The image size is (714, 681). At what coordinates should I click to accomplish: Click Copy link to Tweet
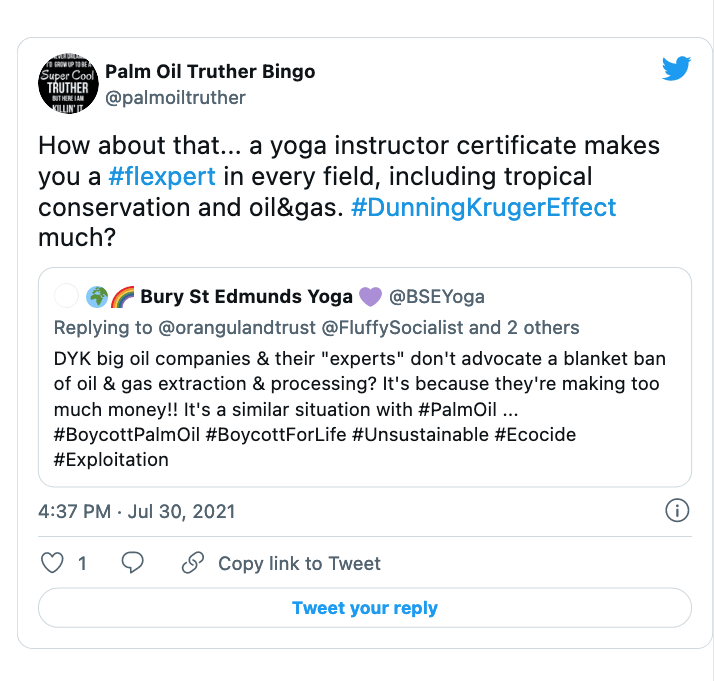pos(299,564)
